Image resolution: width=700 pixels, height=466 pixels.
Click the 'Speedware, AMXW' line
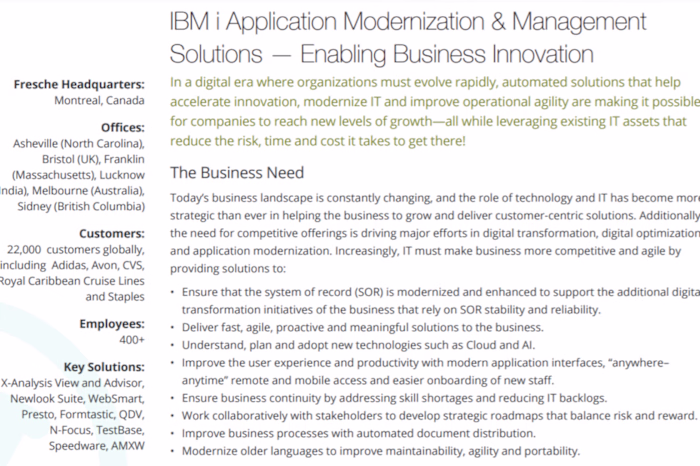pos(97,446)
